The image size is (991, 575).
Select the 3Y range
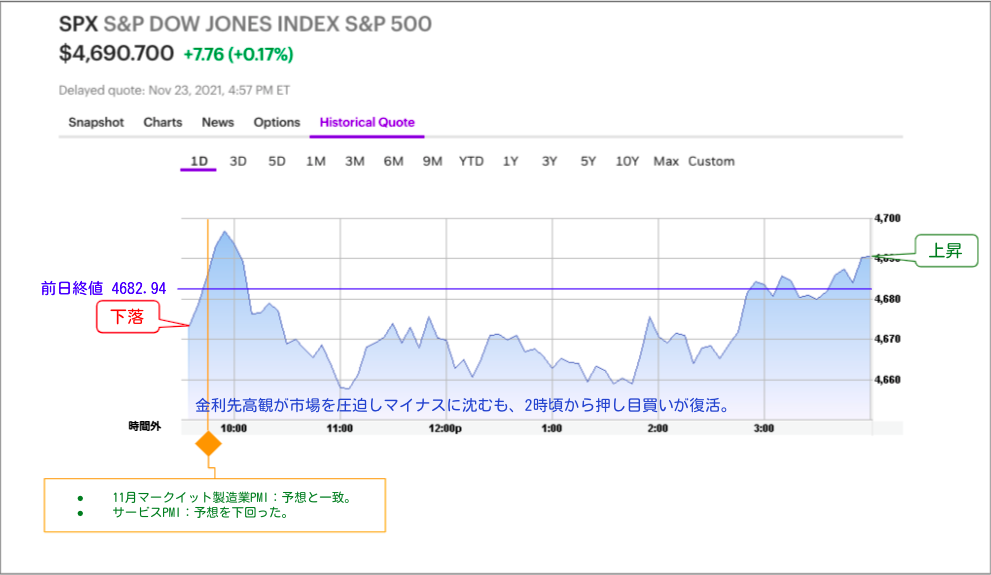[549, 161]
